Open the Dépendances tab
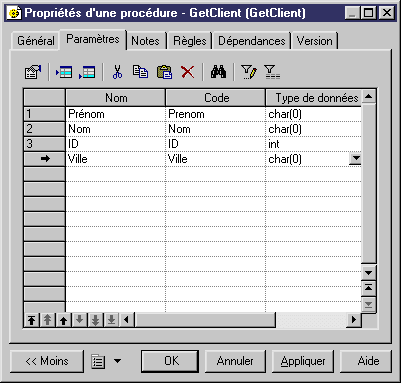The image size is (401, 383). pos(252,41)
